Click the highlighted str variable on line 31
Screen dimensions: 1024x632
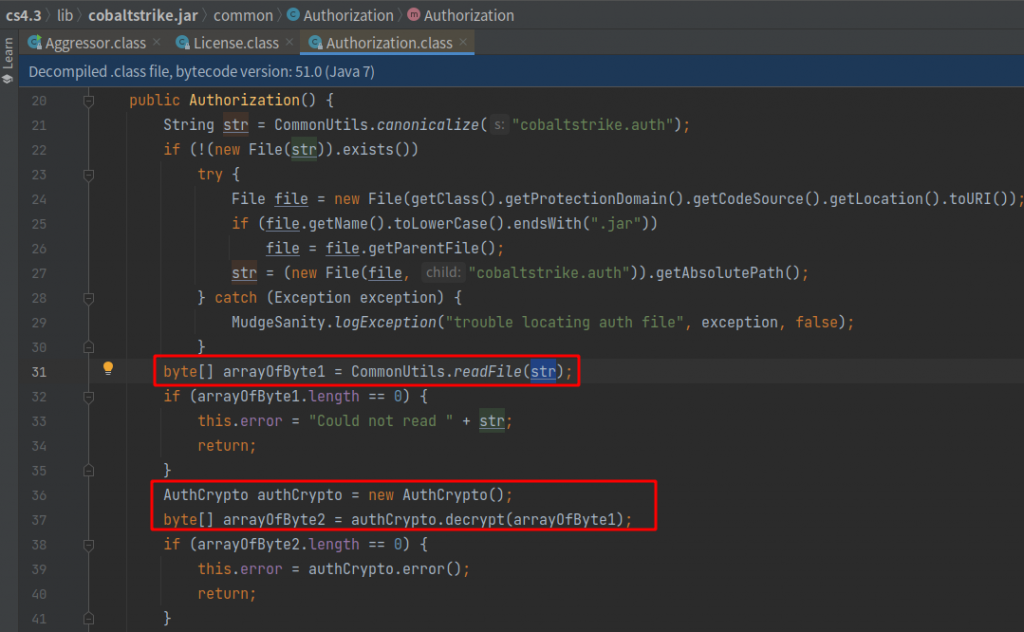pyautogui.click(x=543, y=371)
